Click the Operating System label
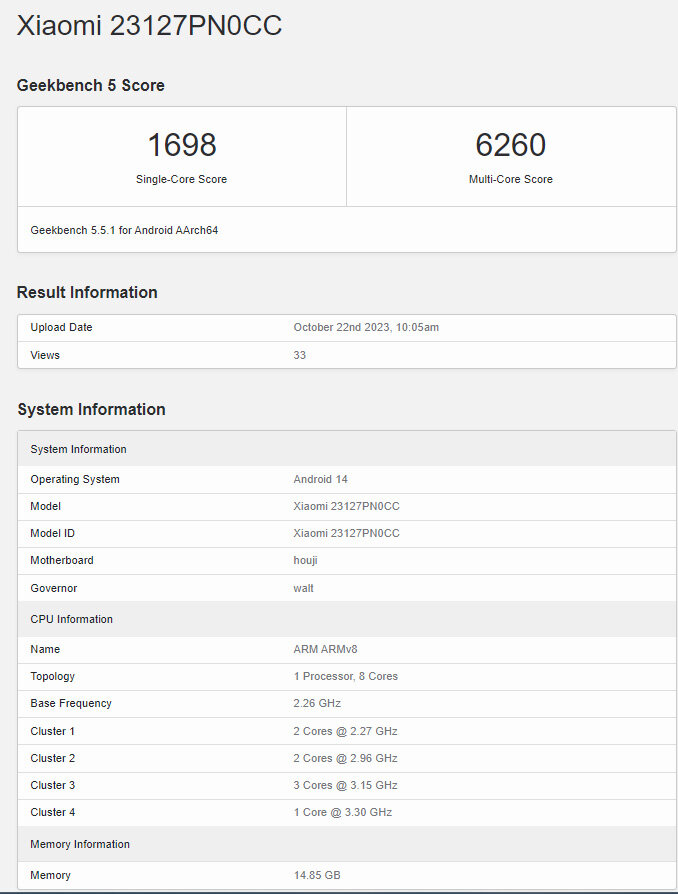Image resolution: width=678 pixels, height=894 pixels. point(75,479)
